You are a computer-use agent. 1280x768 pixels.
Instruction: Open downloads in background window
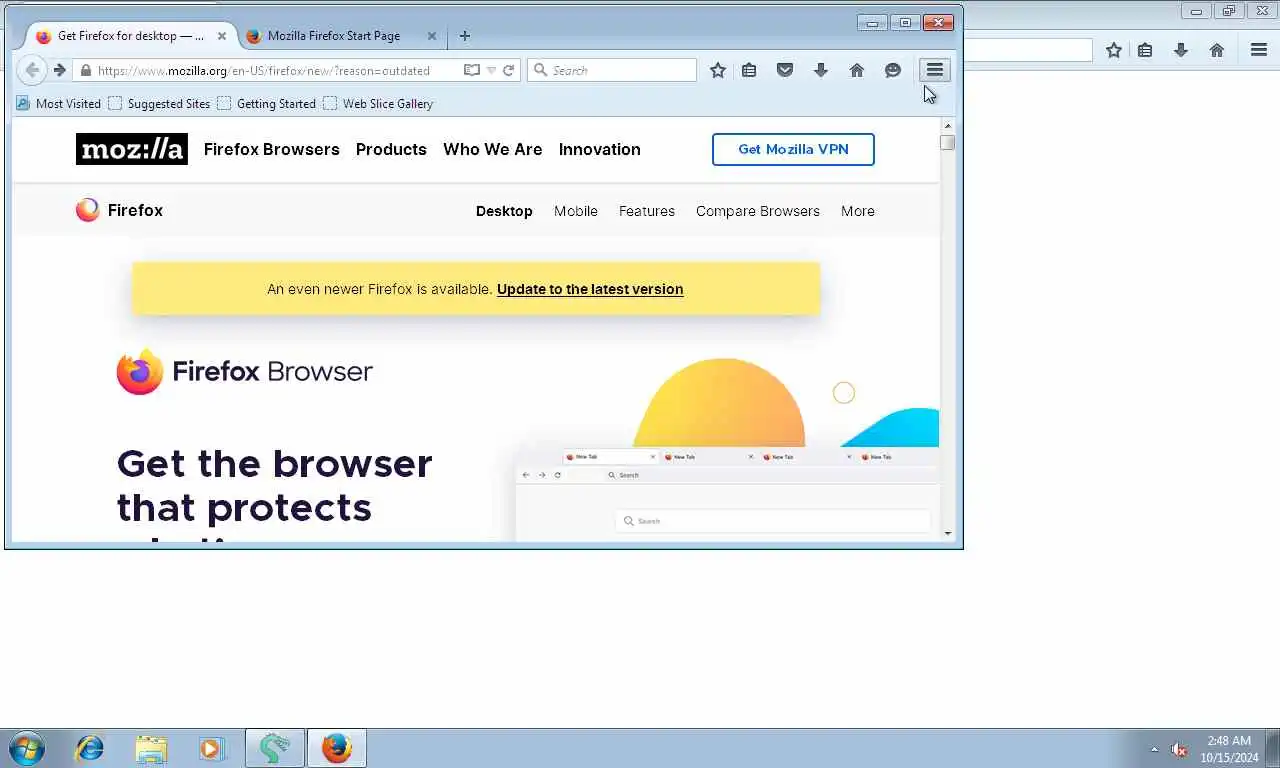click(x=1181, y=50)
